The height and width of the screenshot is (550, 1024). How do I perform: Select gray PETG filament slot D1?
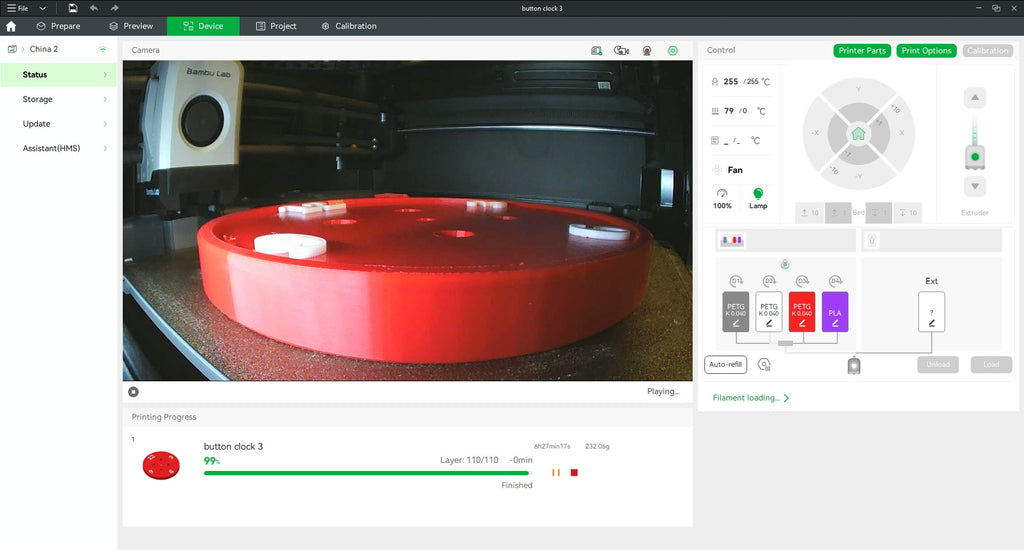pyautogui.click(x=736, y=312)
